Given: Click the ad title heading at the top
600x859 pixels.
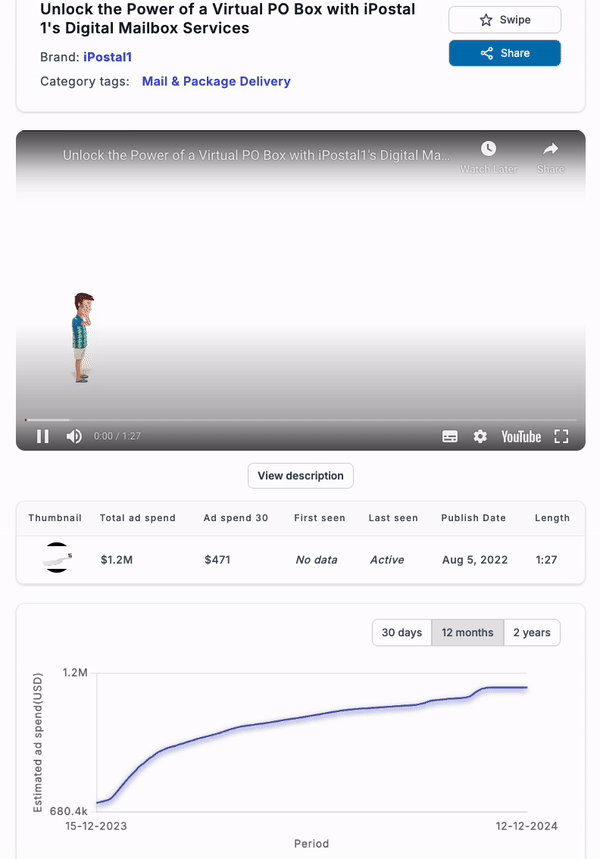Looking at the screenshot, I should [227, 19].
